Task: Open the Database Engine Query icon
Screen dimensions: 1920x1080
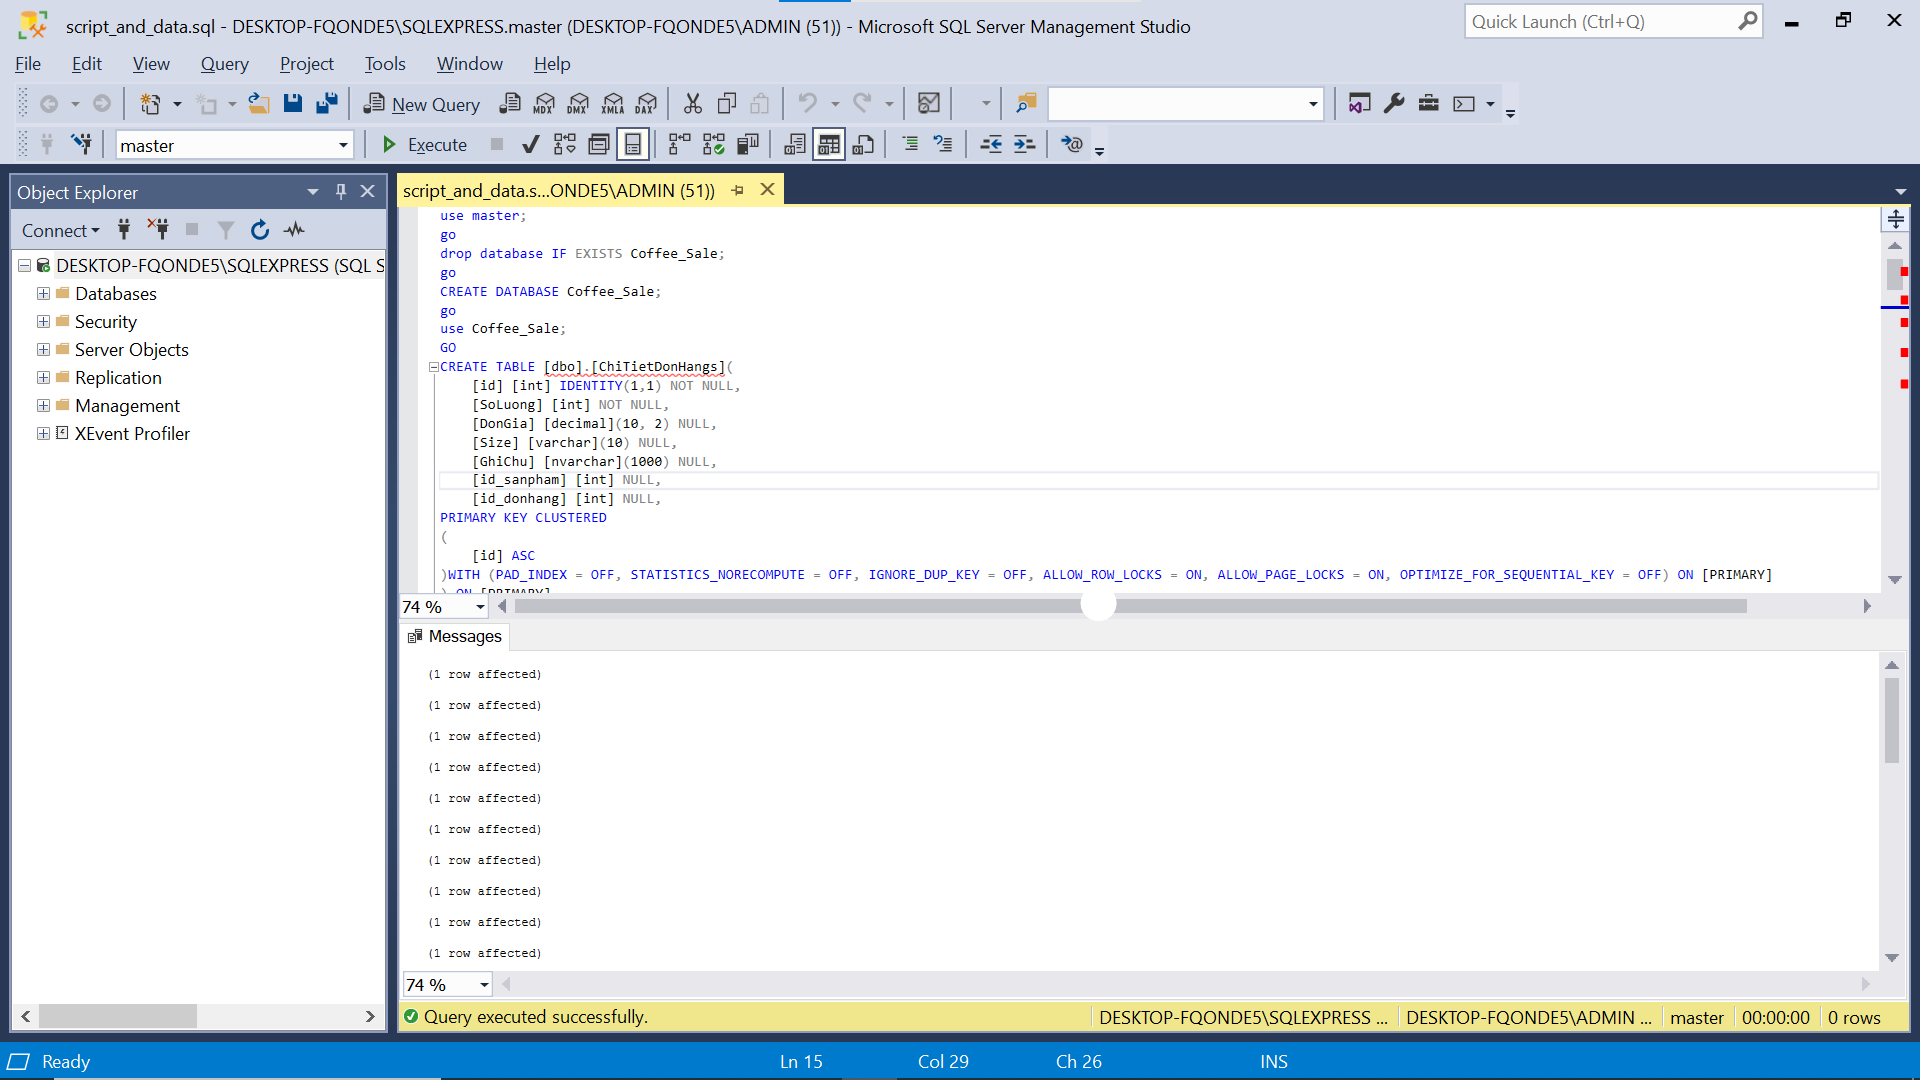Action: tap(510, 103)
